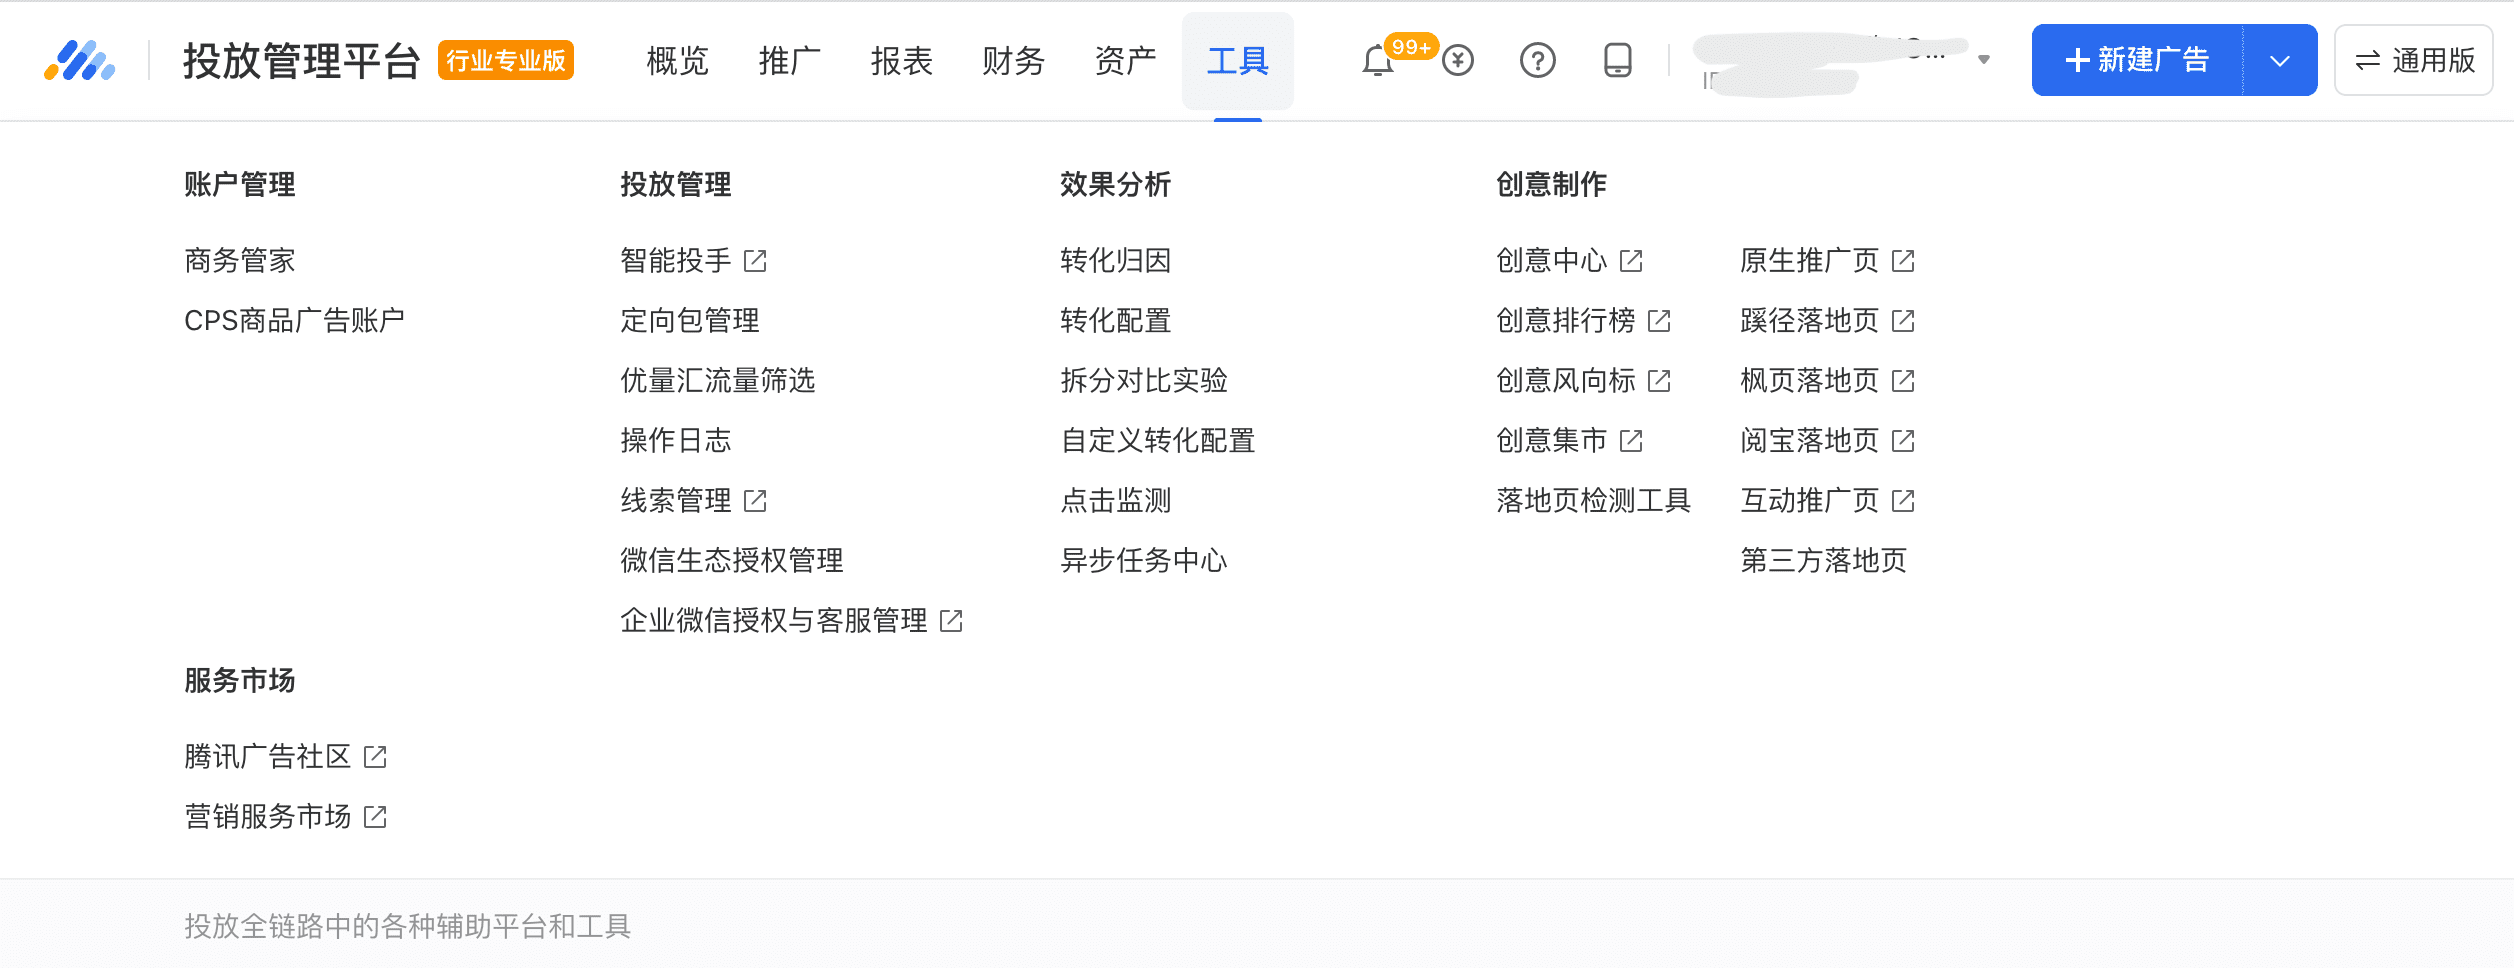This screenshot has height=968, width=2514.
Task: Open 定向包管理 link
Action: pos(689,321)
